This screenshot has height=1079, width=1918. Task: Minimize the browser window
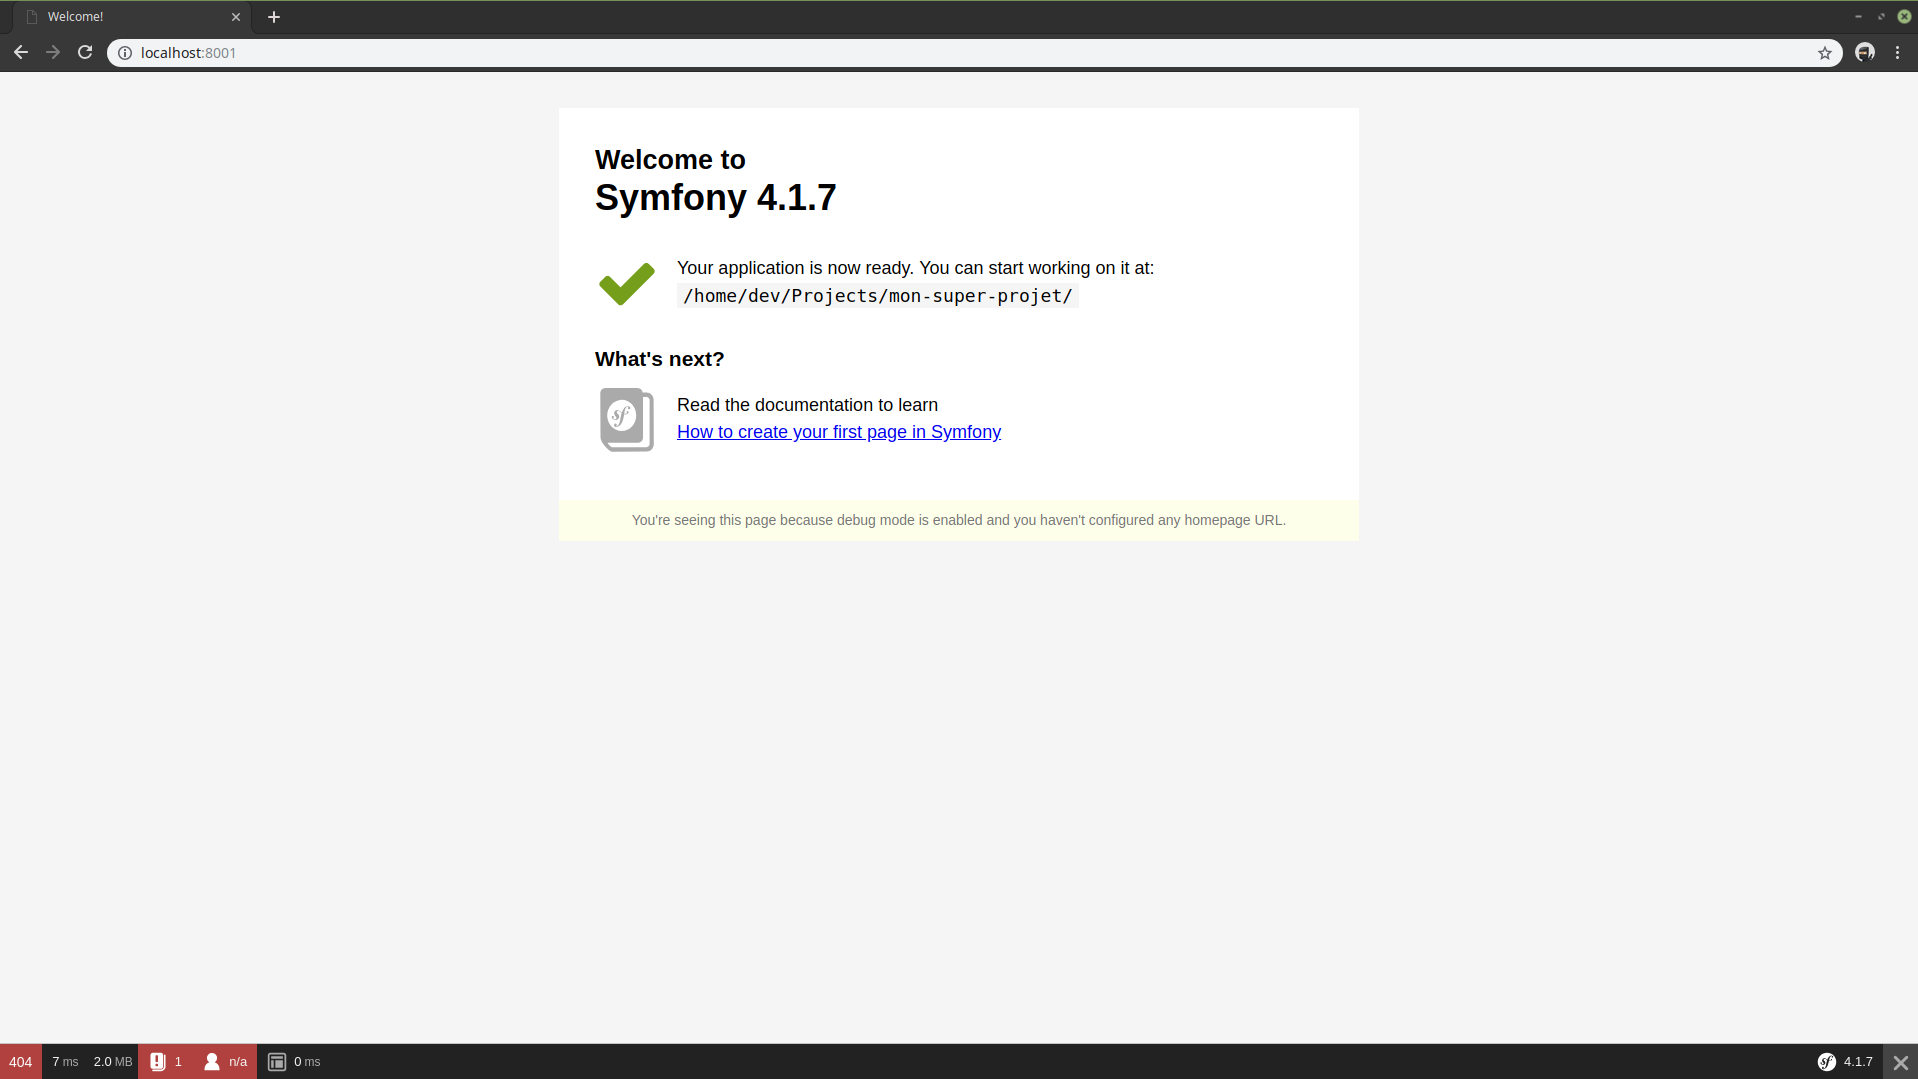click(x=1858, y=16)
